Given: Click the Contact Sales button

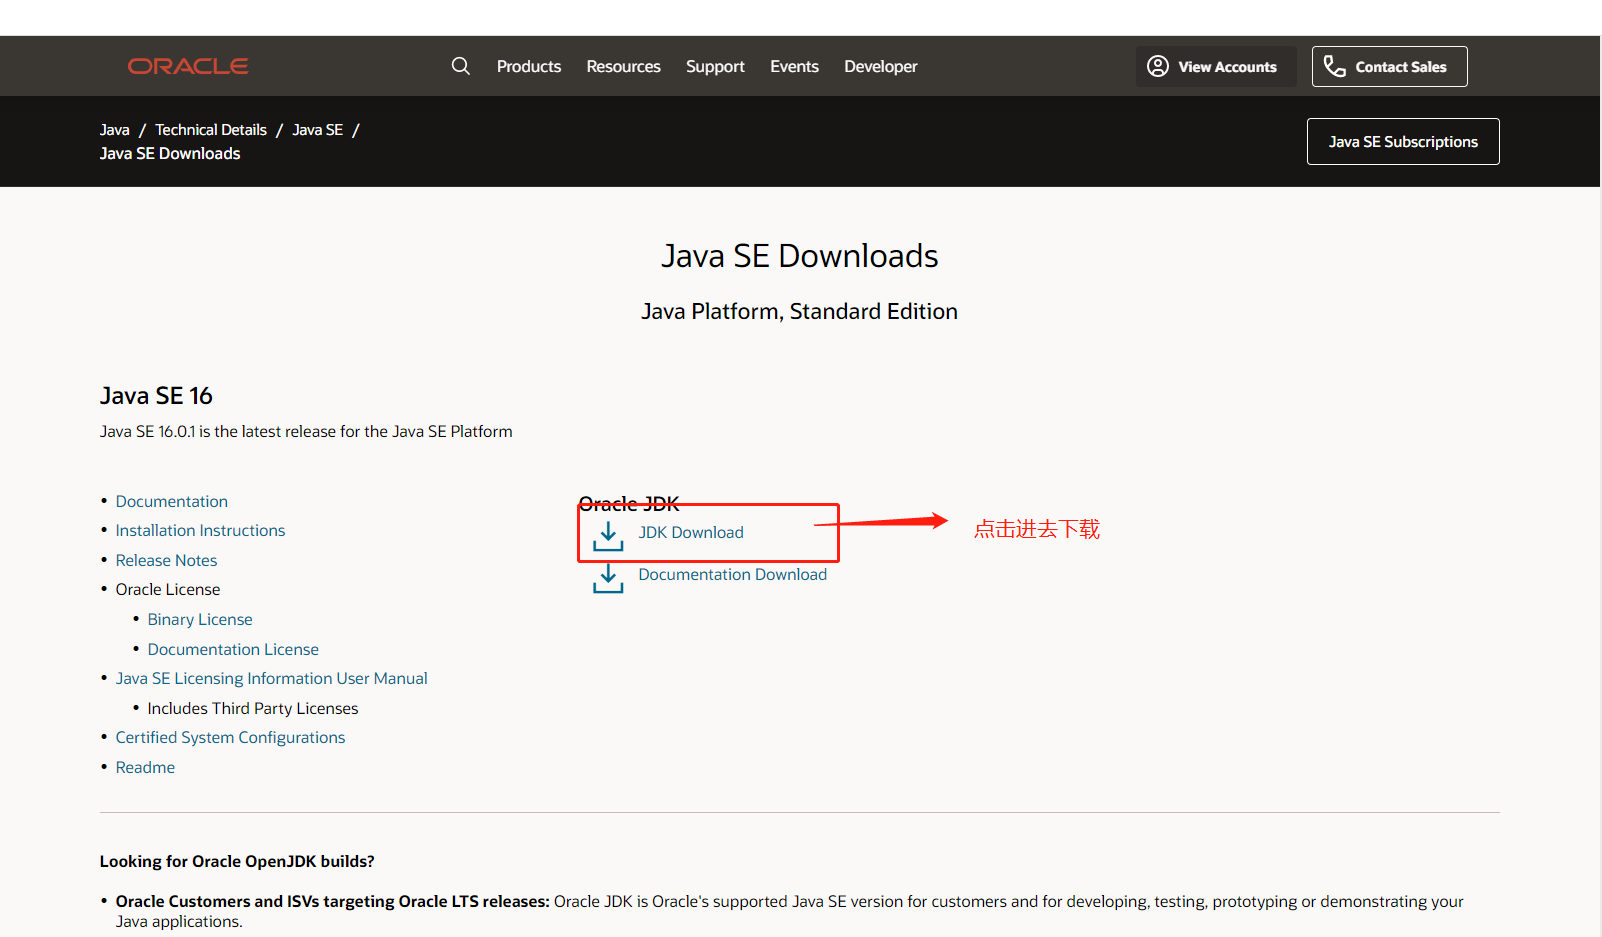Looking at the screenshot, I should click(1390, 66).
